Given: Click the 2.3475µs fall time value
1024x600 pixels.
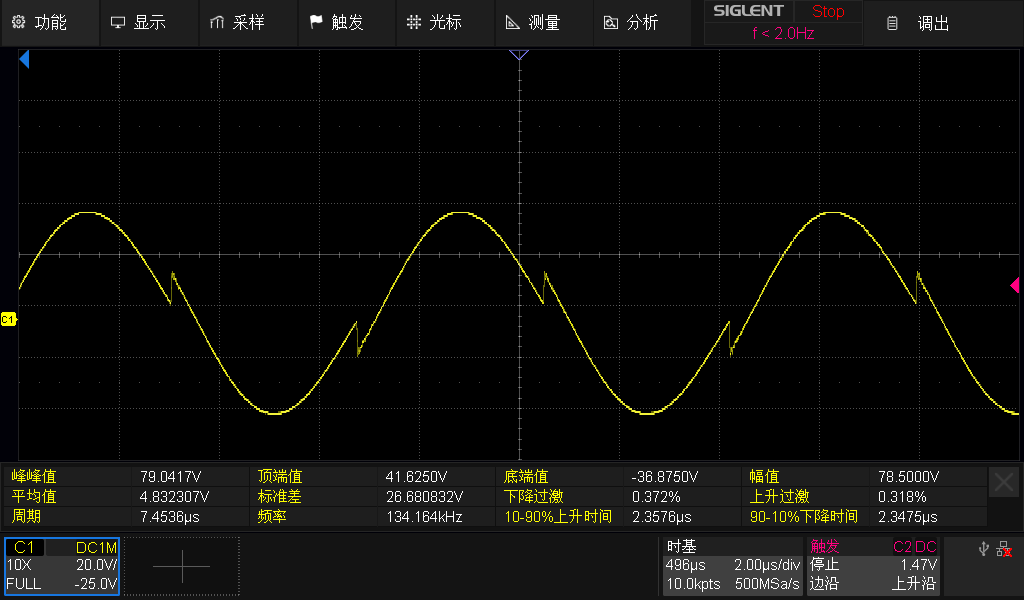Looking at the screenshot, I should click(x=908, y=517).
